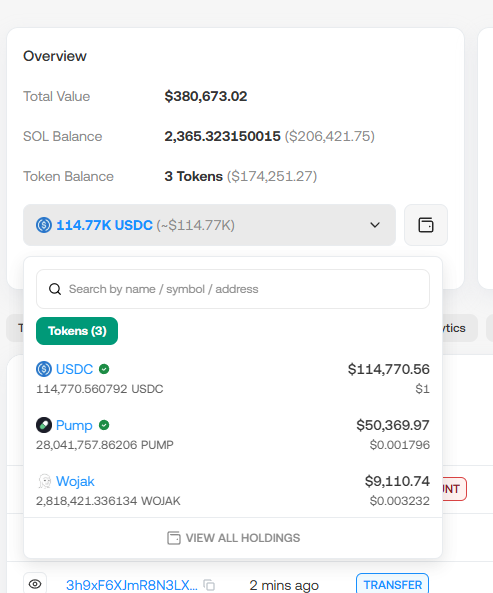Click the TRANSFER tag
The width and height of the screenshot is (493, 593).
tap(392, 585)
